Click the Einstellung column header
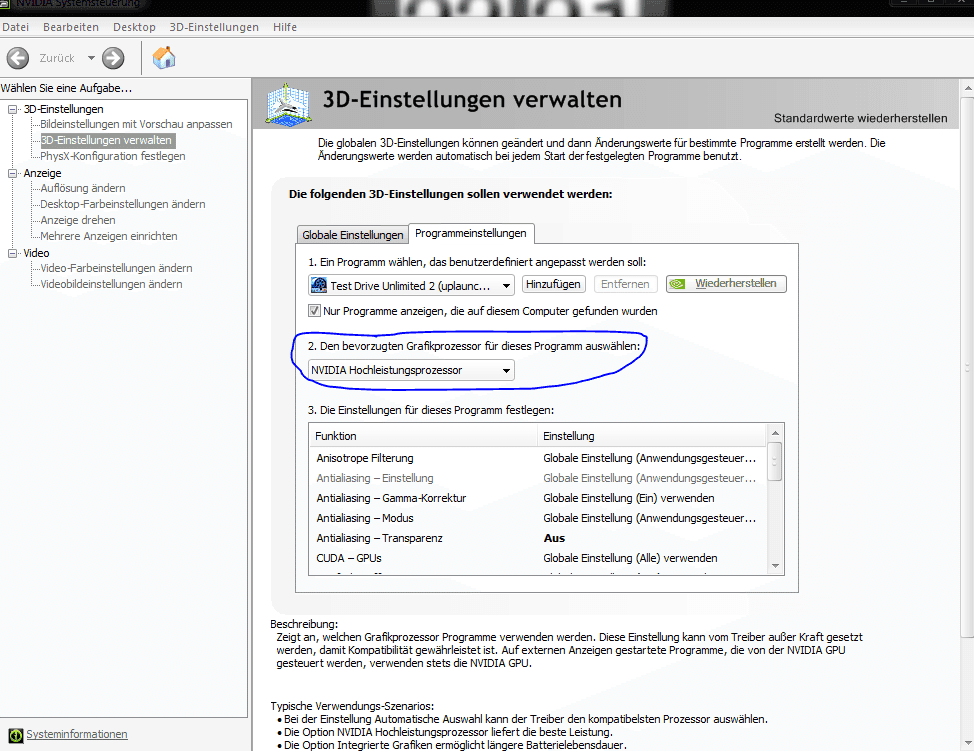974x751 pixels. pos(652,436)
